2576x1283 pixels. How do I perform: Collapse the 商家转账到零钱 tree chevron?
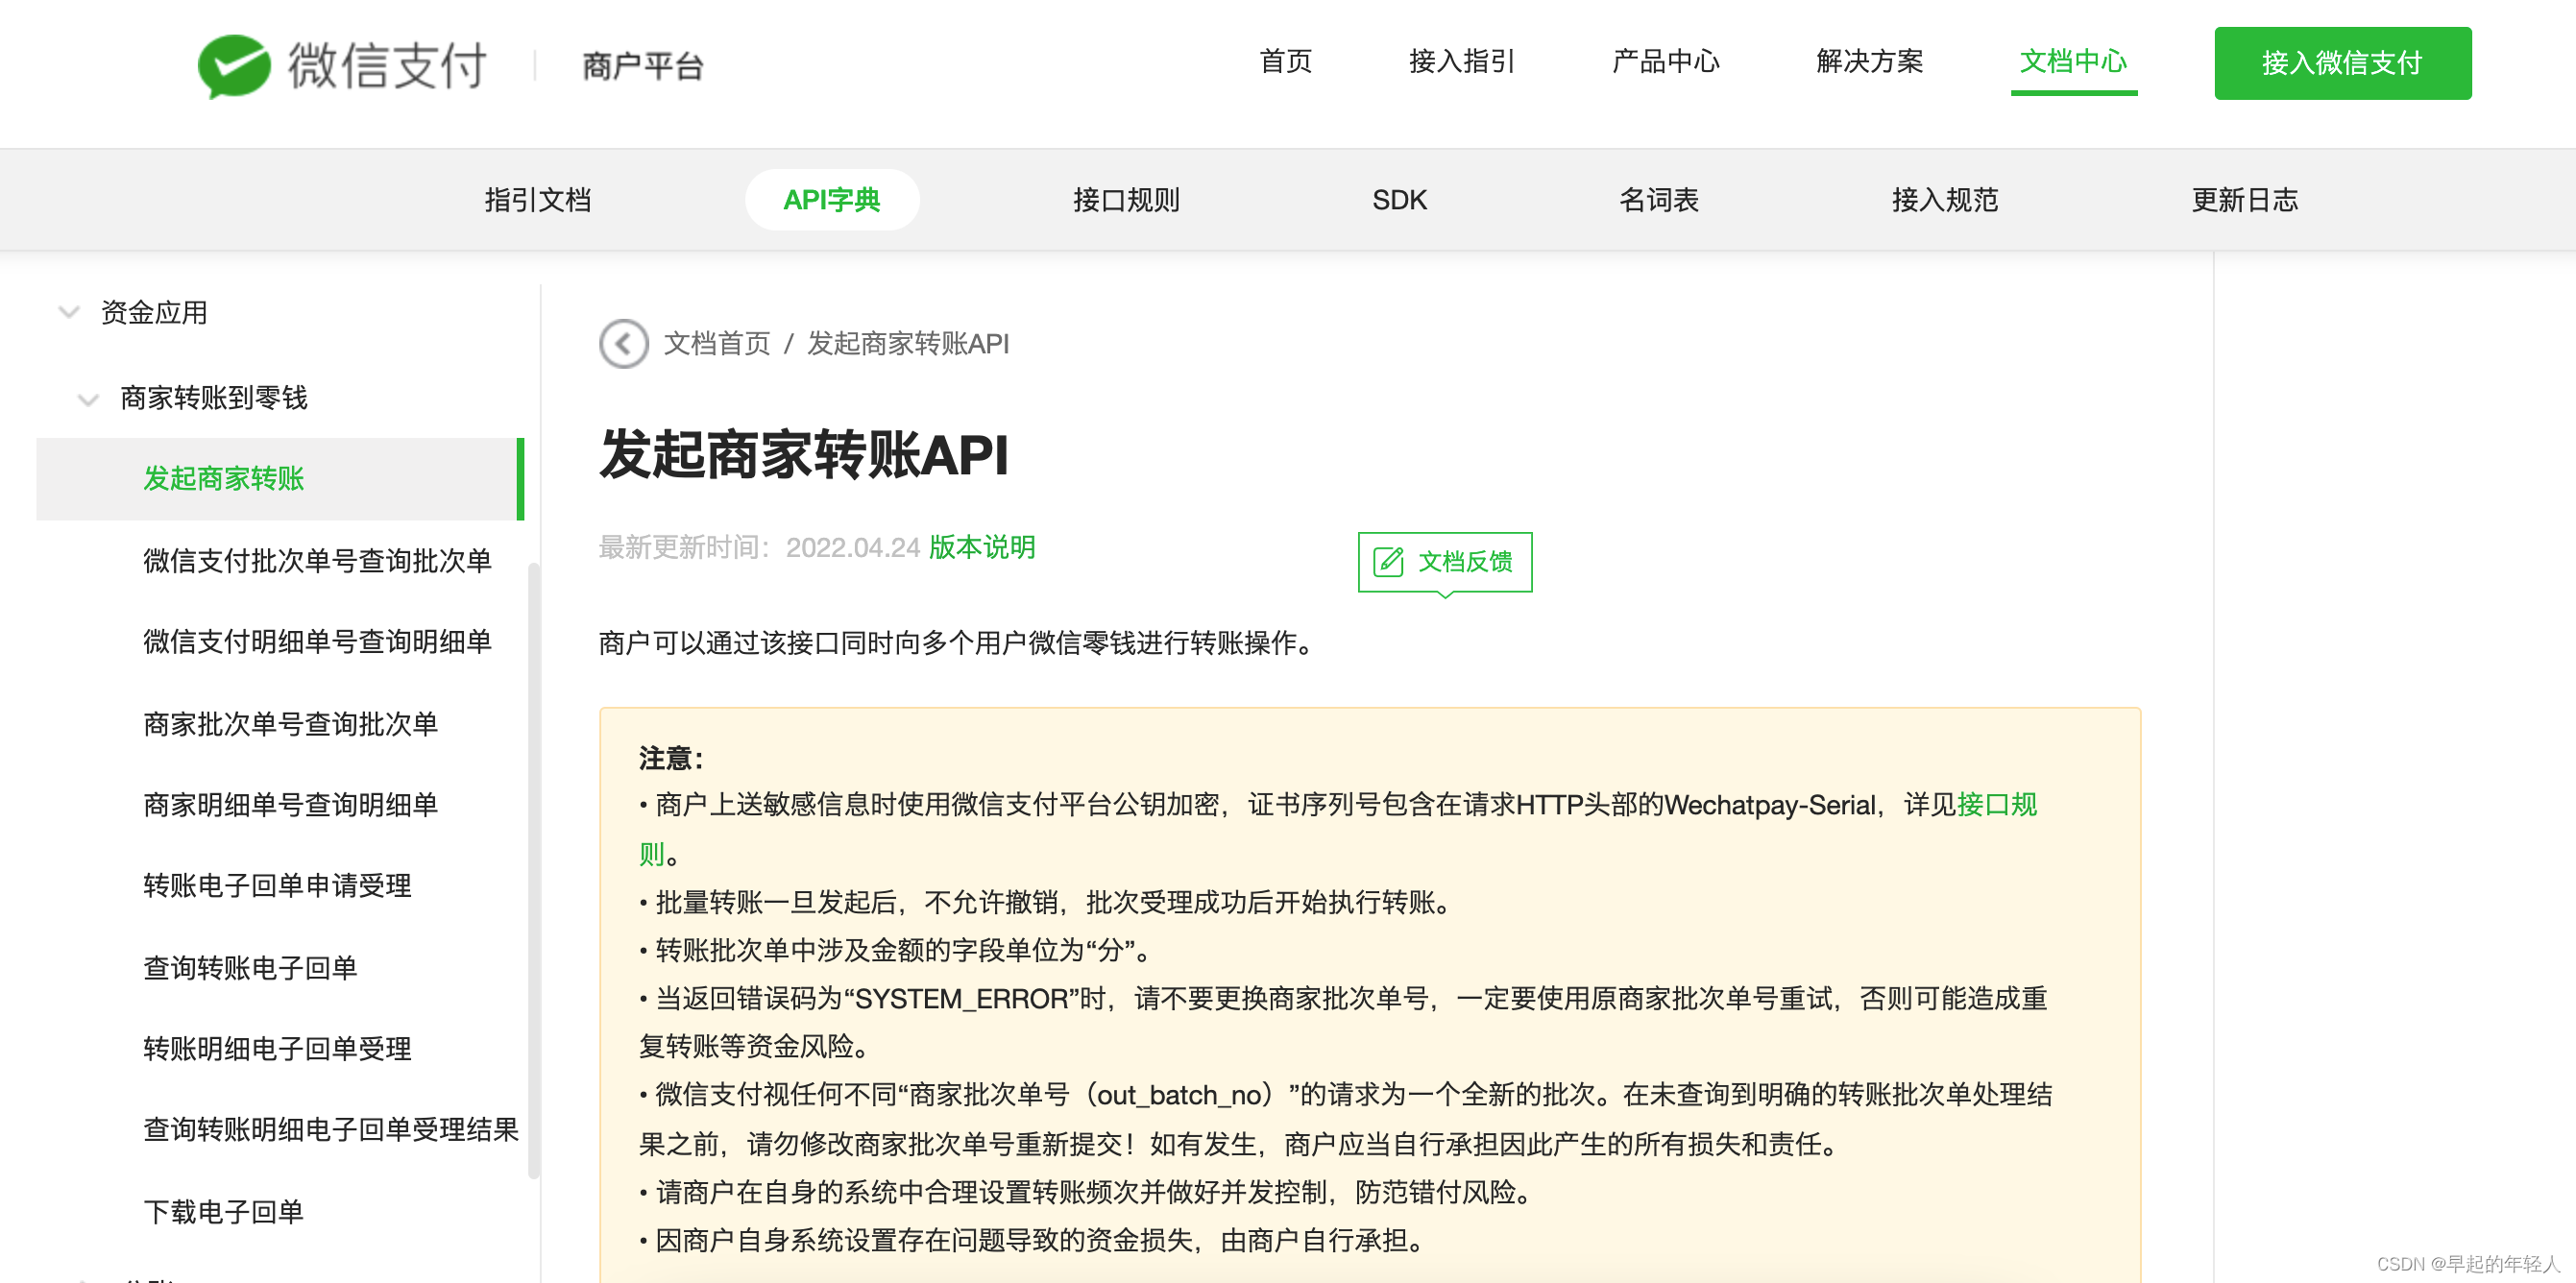[x=88, y=399]
